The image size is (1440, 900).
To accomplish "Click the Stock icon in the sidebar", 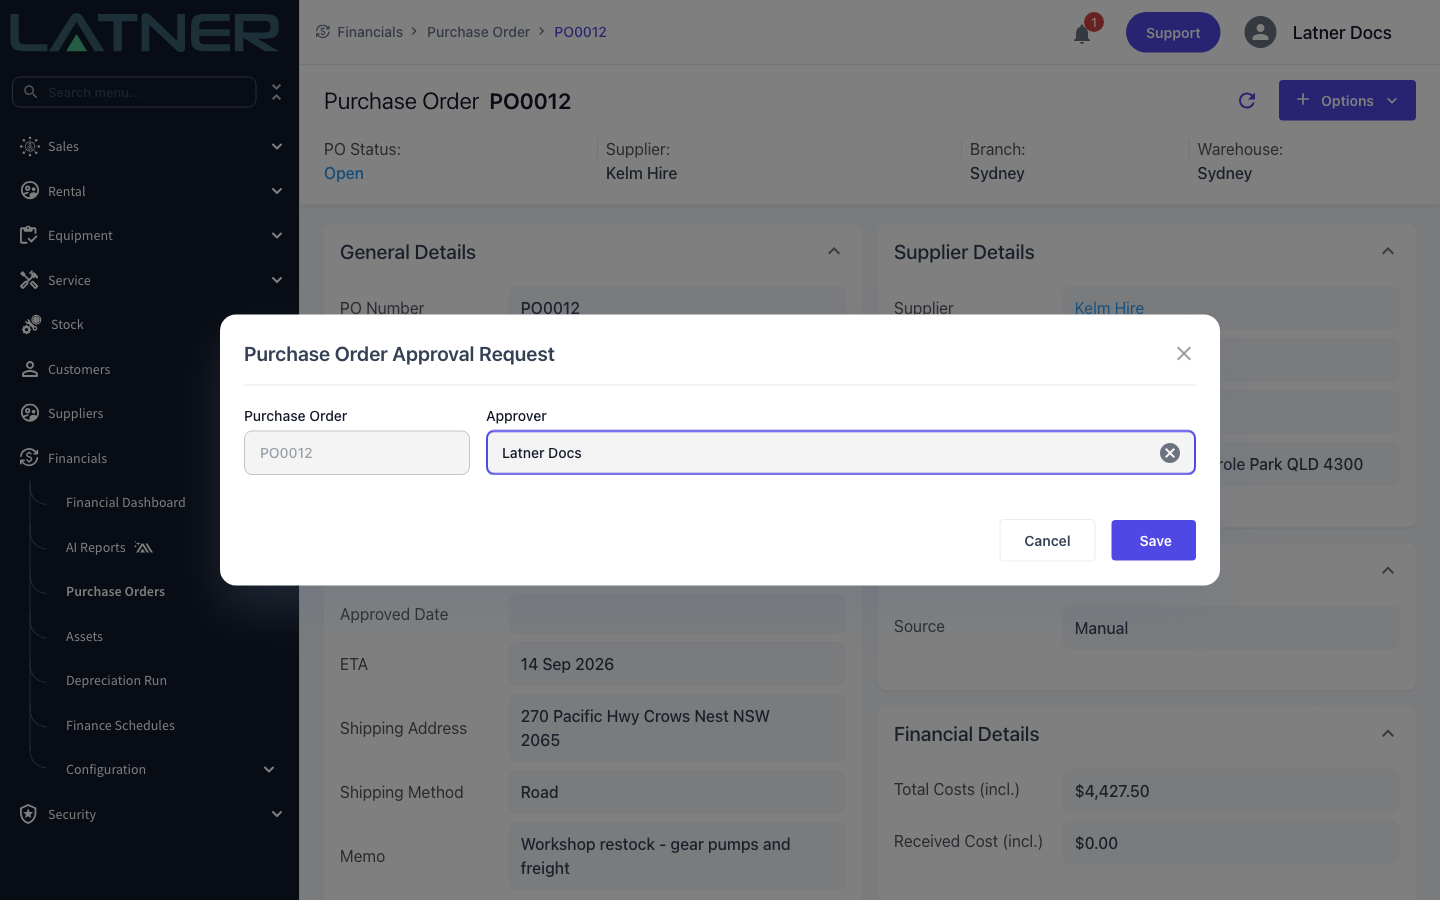I will 31,324.
